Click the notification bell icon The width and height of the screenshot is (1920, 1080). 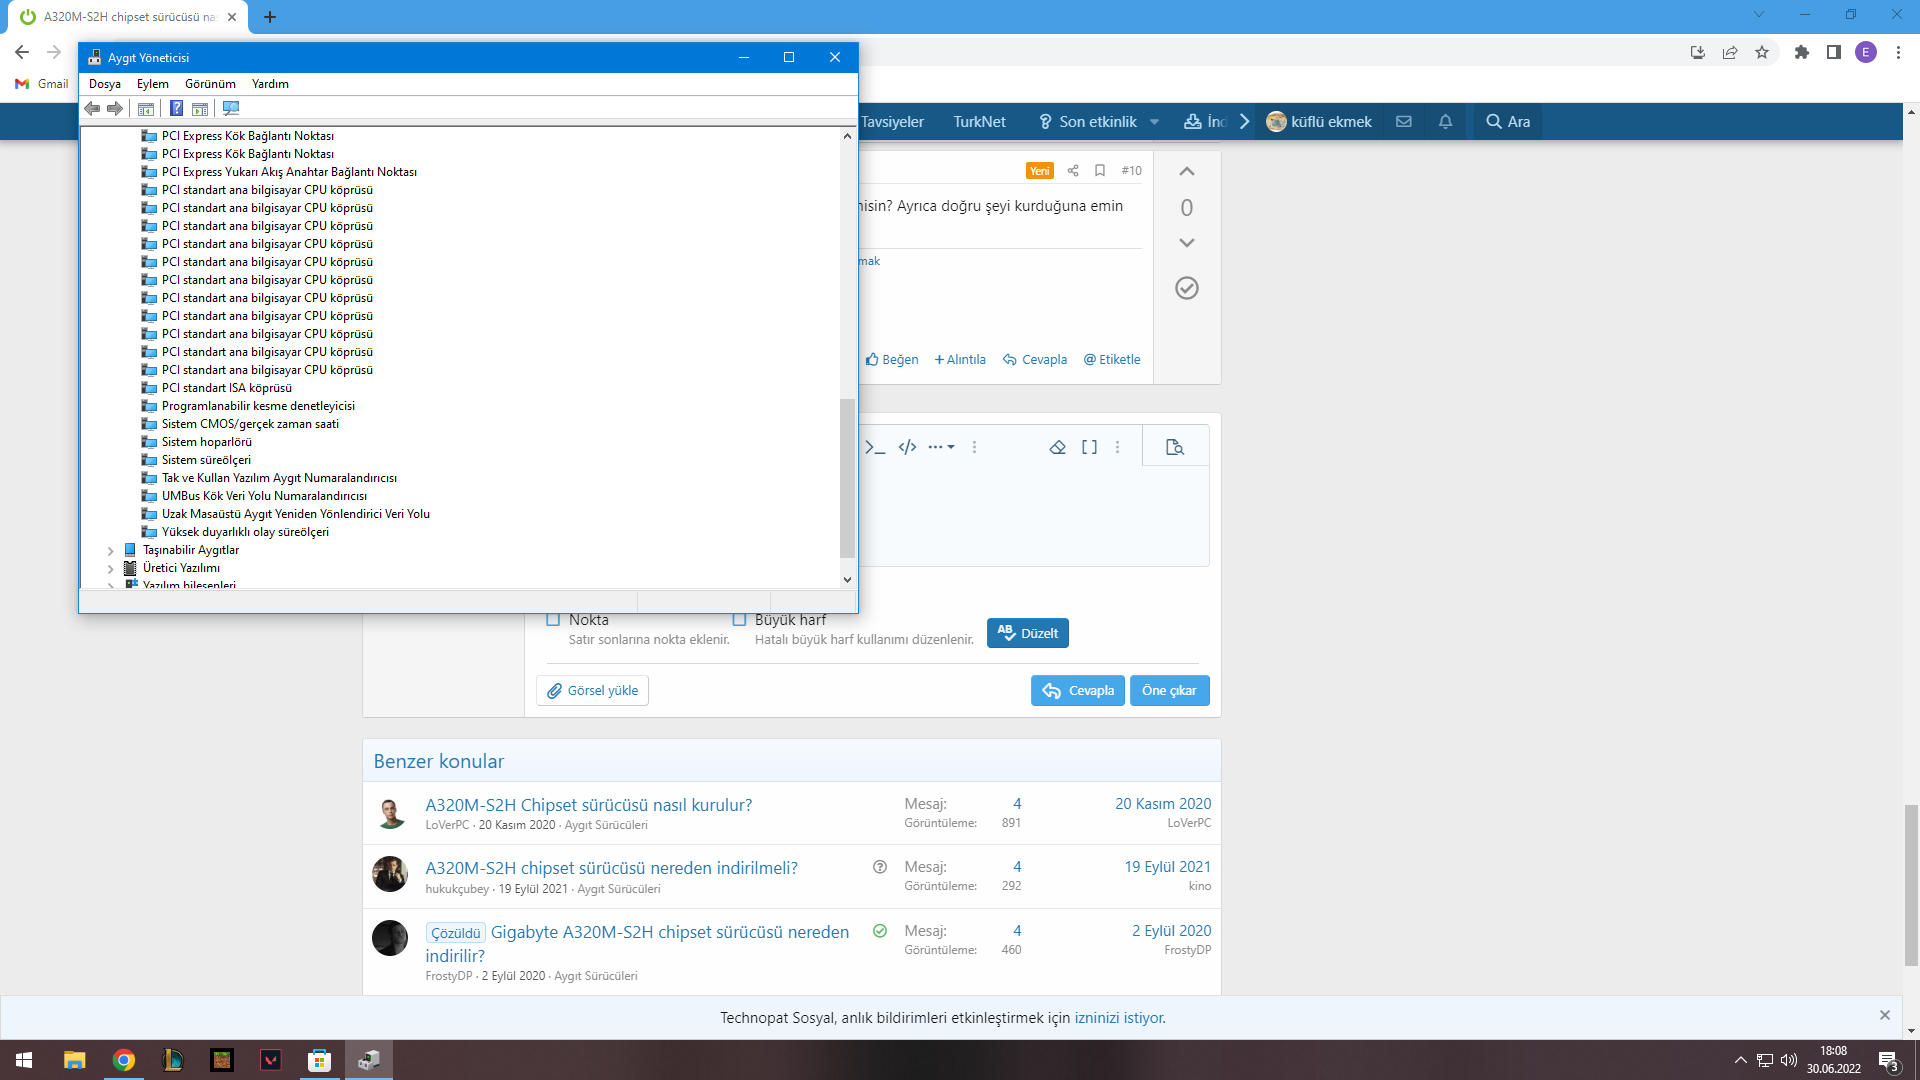[1445, 121]
